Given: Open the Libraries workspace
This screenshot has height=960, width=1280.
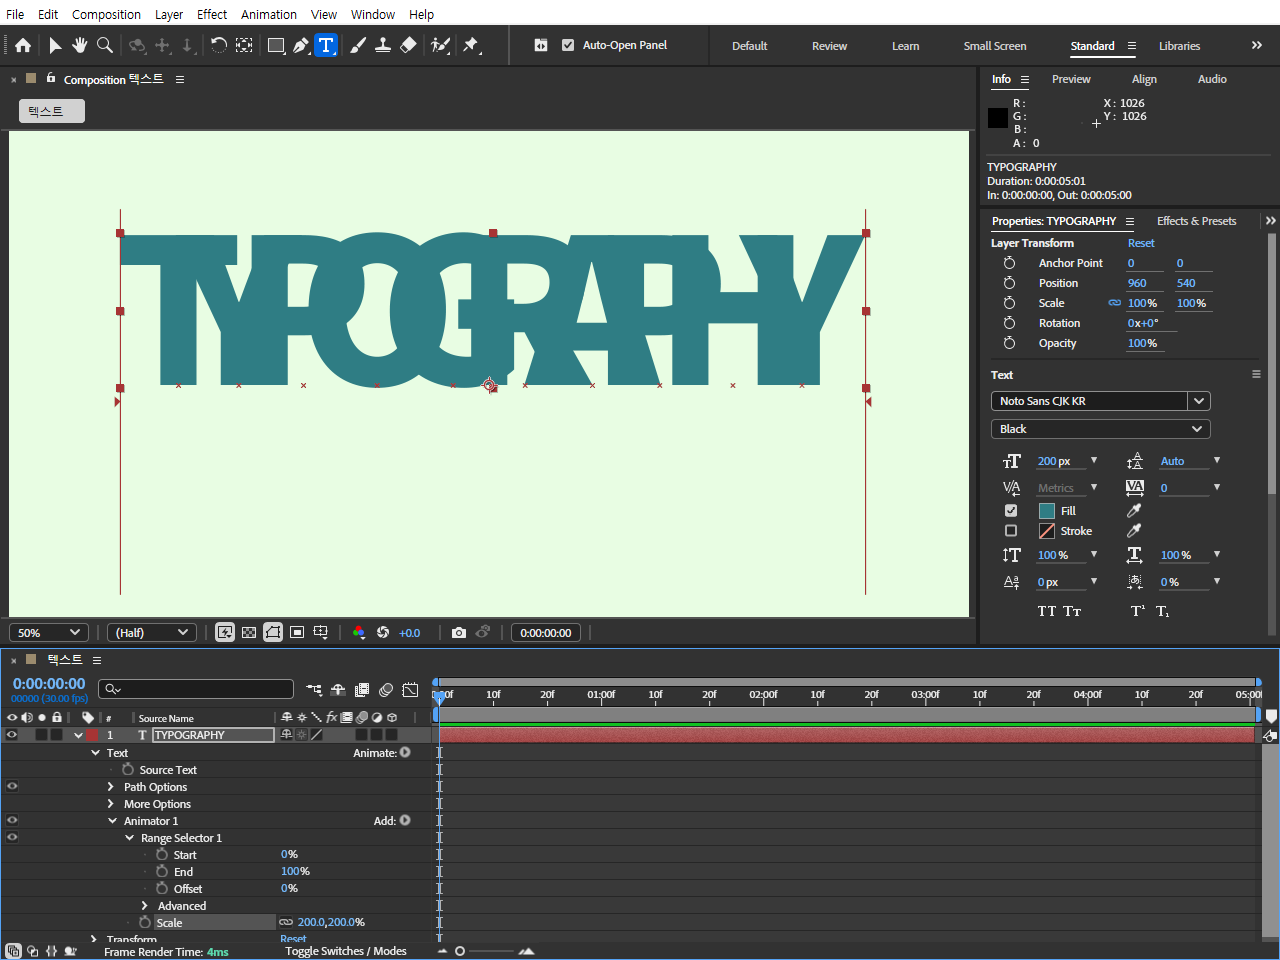Looking at the screenshot, I should (x=1180, y=46).
